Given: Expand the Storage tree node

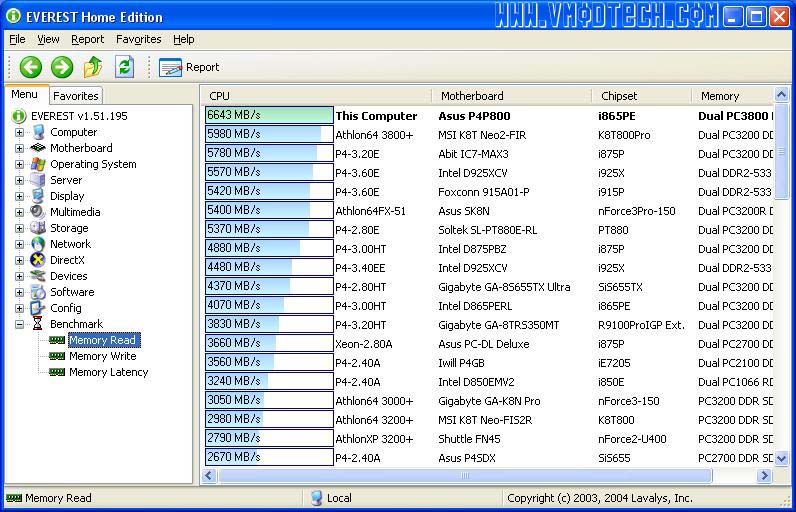Looking at the screenshot, I should pos(19,228).
